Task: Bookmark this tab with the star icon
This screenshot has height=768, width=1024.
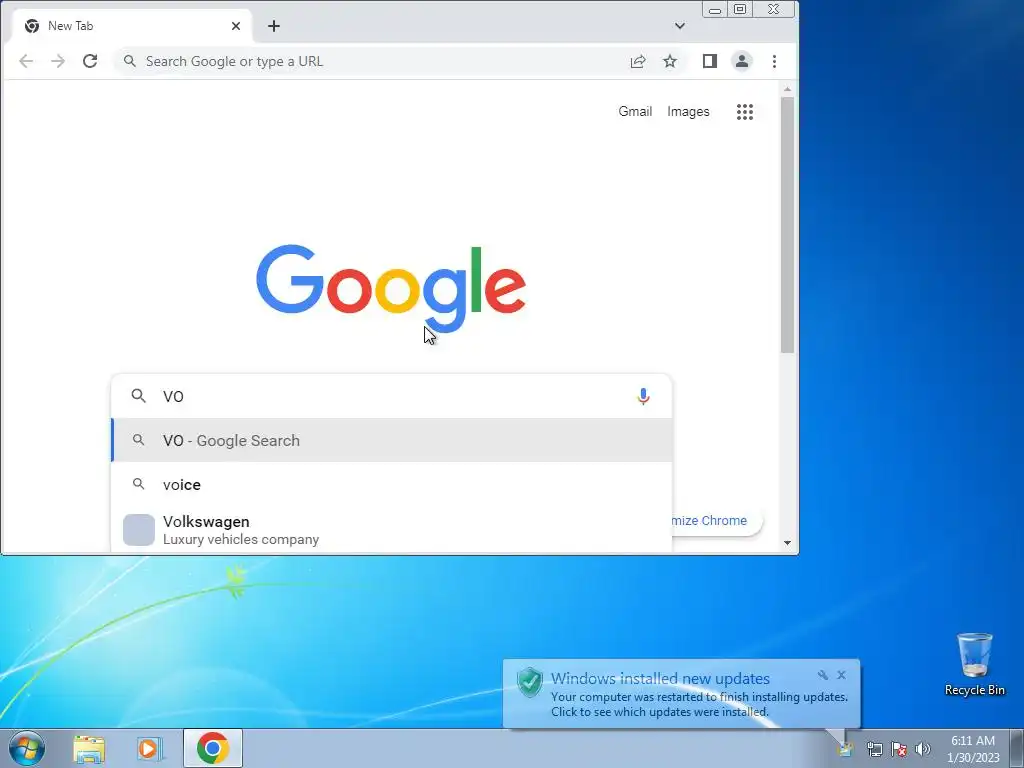Action: [x=670, y=61]
